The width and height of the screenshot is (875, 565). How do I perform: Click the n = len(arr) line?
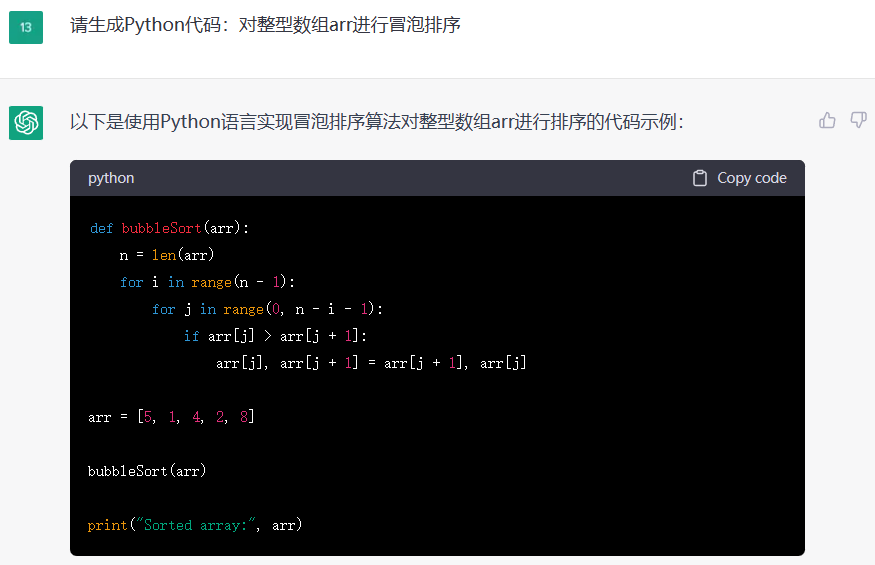tap(167, 255)
